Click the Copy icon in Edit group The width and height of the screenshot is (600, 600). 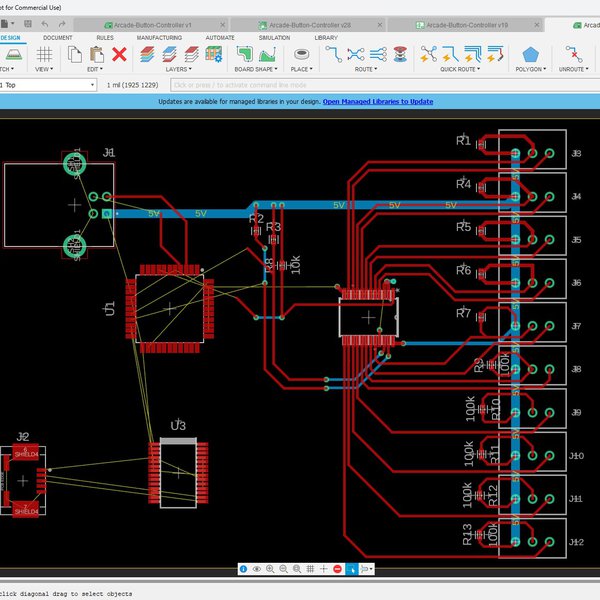pyautogui.click(x=75, y=54)
